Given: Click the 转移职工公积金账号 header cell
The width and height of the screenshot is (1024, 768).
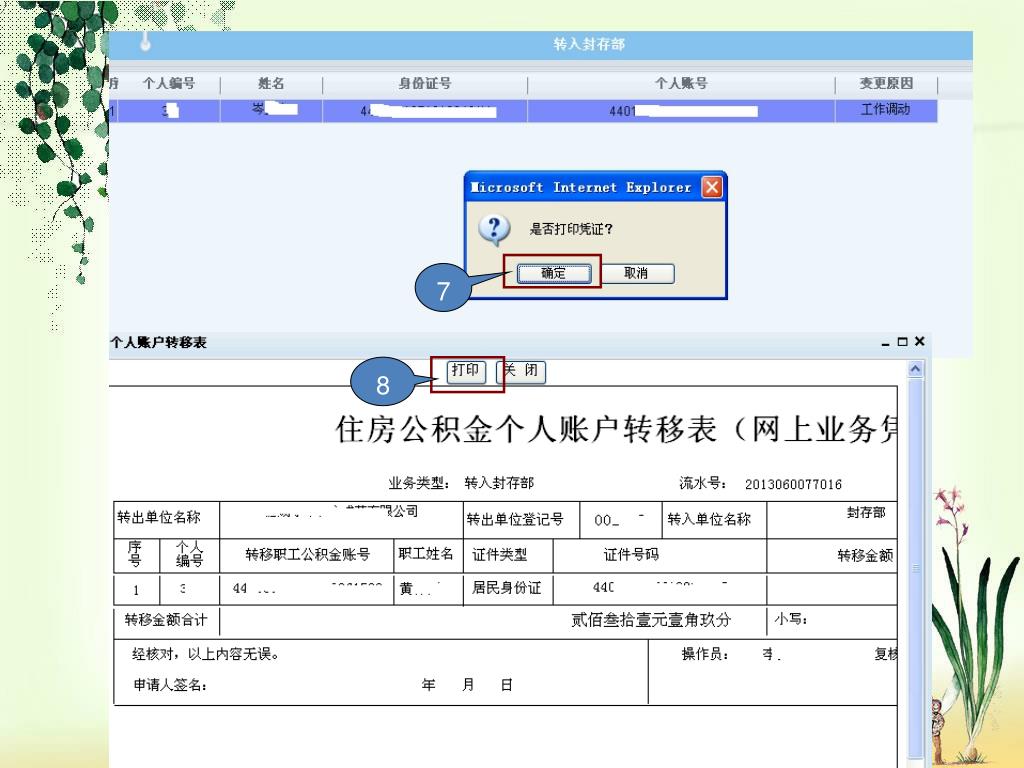Looking at the screenshot, I should 307,556.
